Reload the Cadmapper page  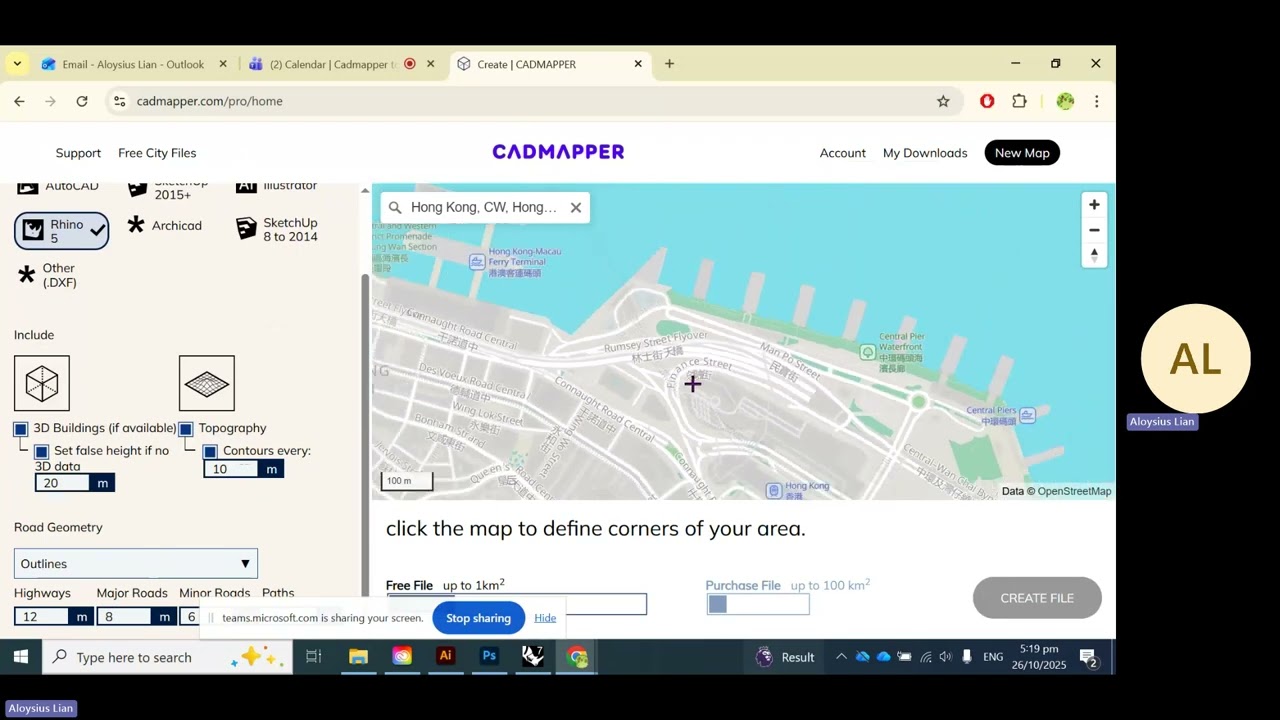click(x=82, y=101)
